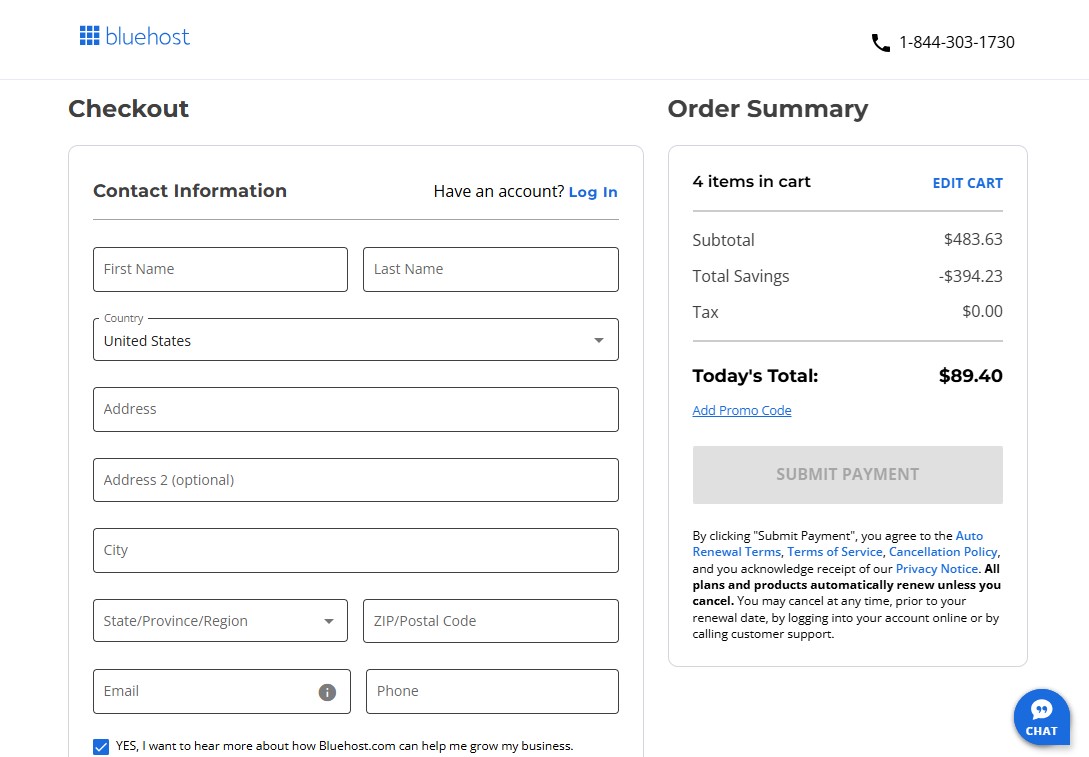Click the Last Name field
The height and width of the screenshot is (757, 1089).
(x=490, y=269)
